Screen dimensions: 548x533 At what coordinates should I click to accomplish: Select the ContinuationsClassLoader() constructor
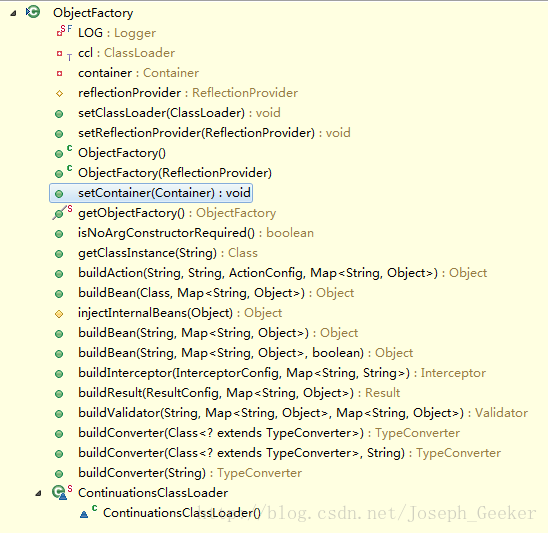(x=182, y=513)
